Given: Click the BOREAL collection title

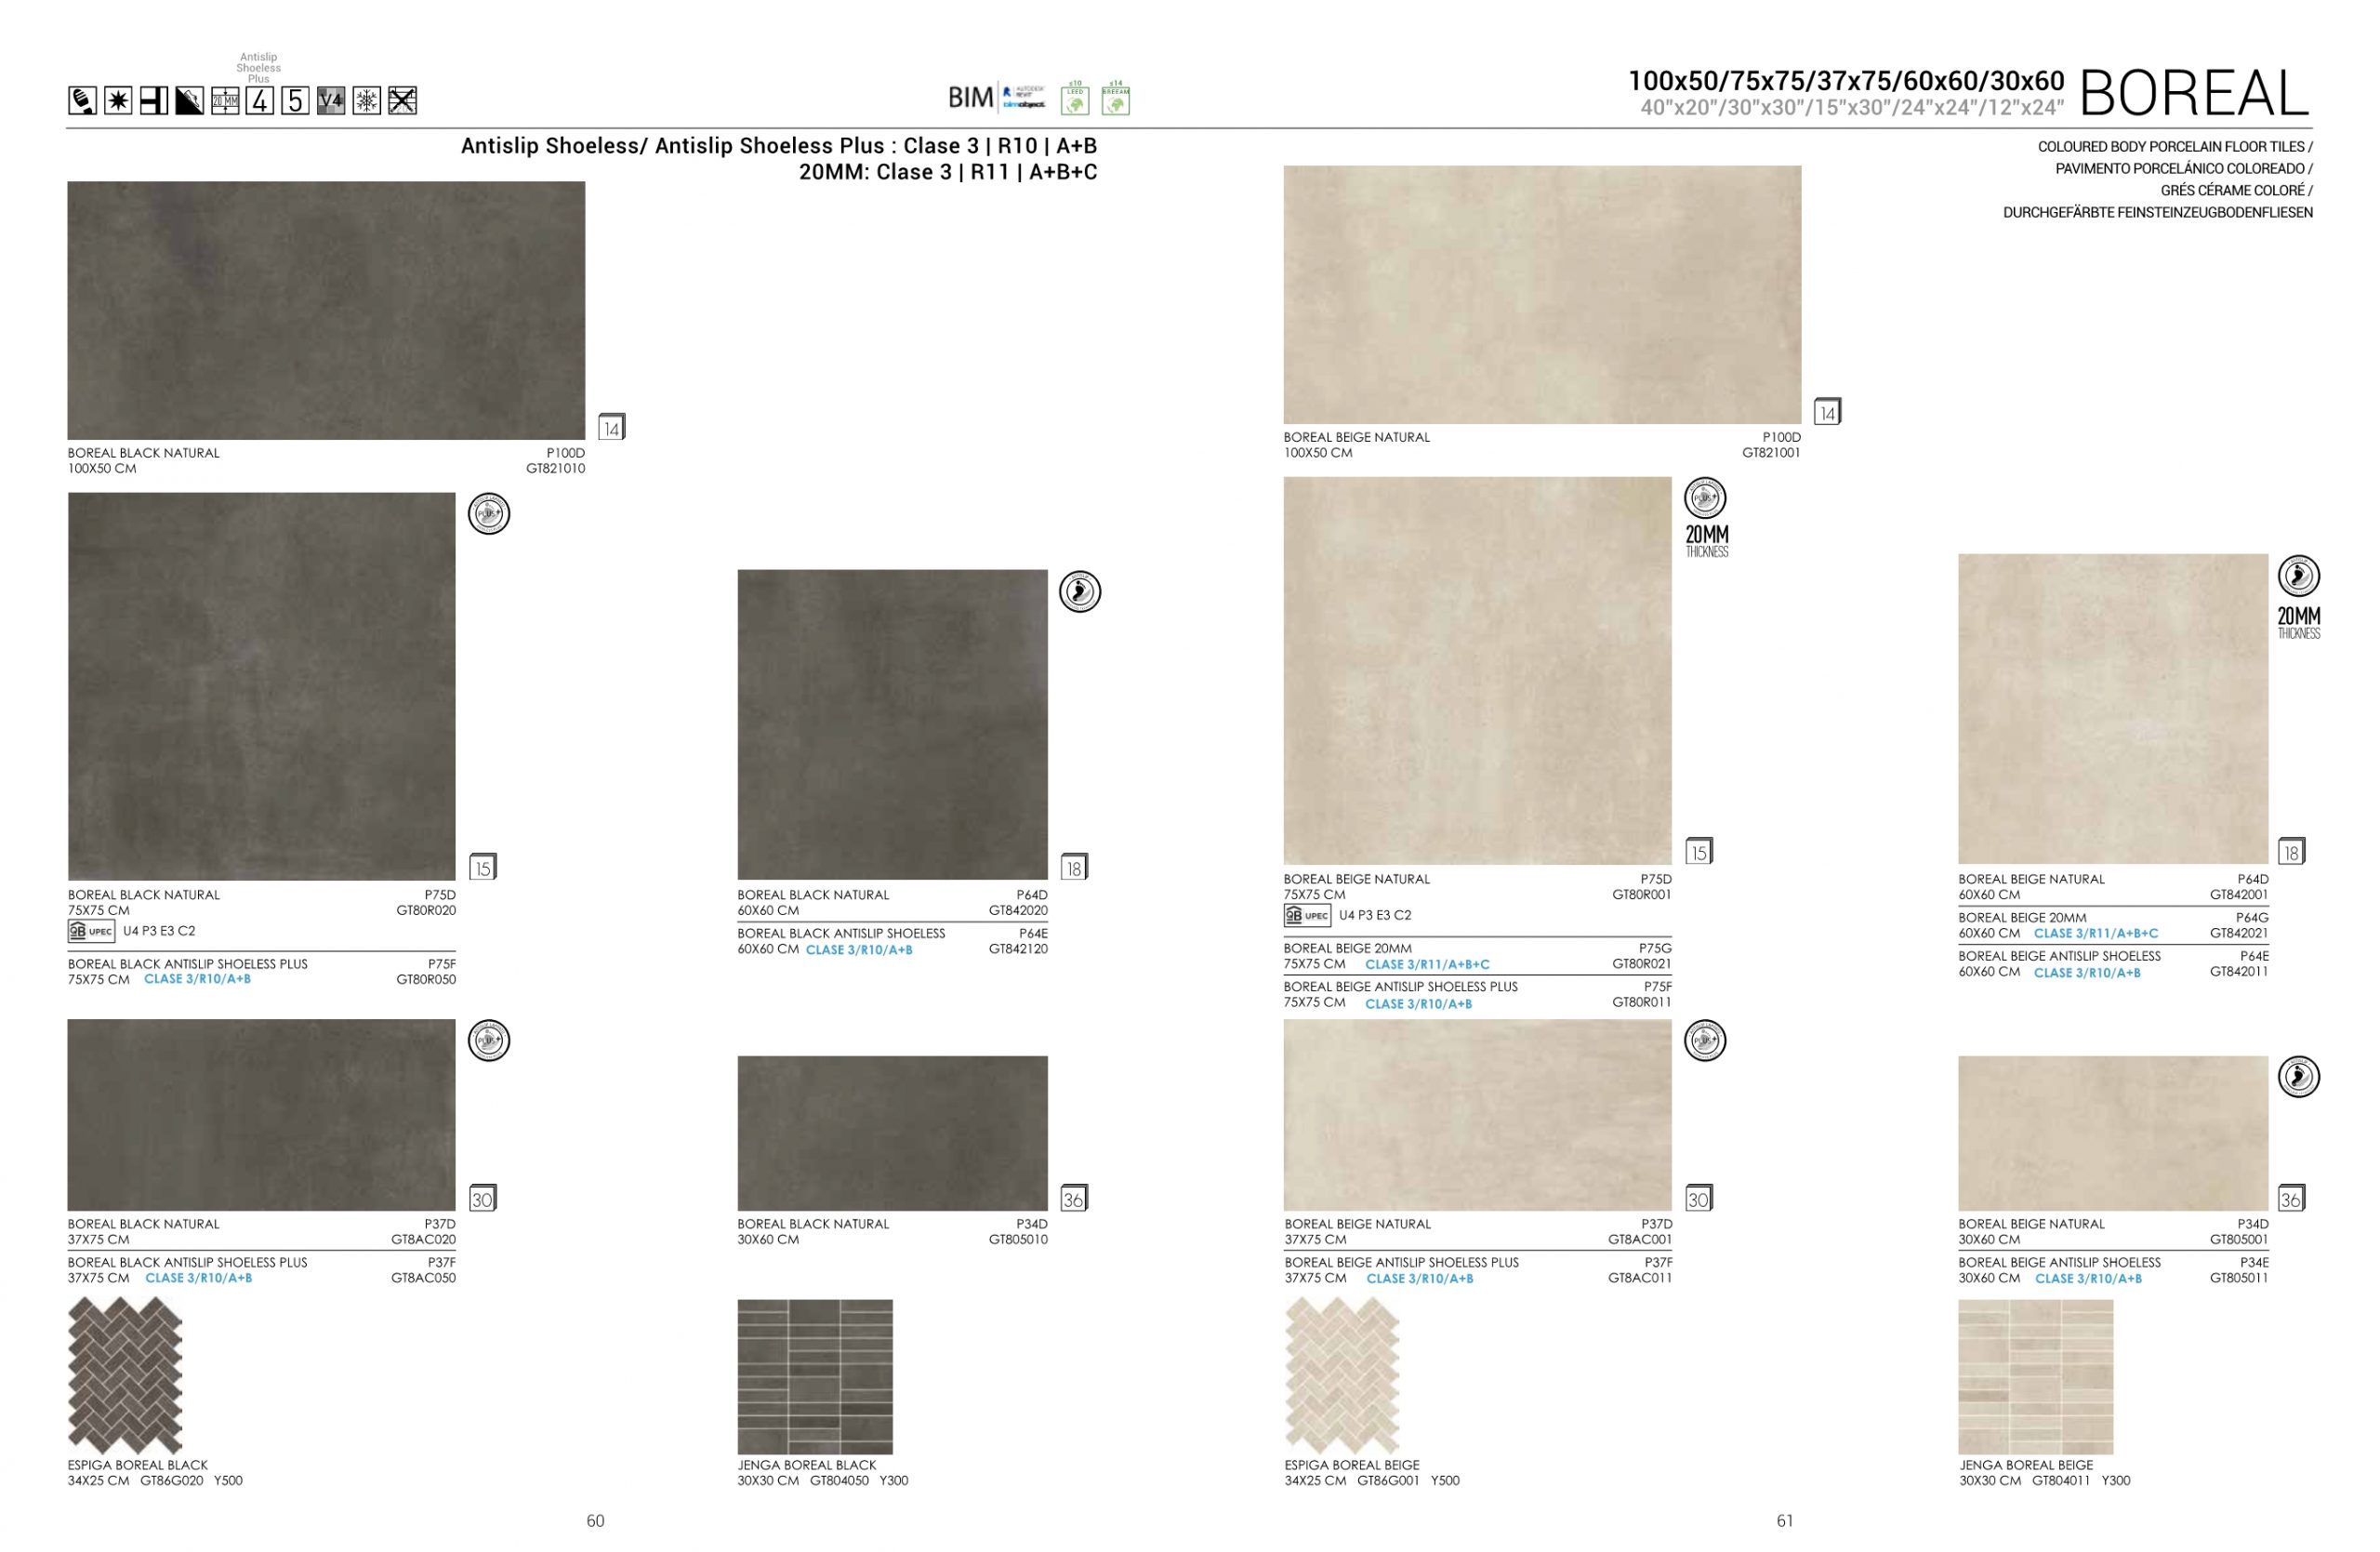Looking at the screenshot, I should click(x=2195, y=93).
